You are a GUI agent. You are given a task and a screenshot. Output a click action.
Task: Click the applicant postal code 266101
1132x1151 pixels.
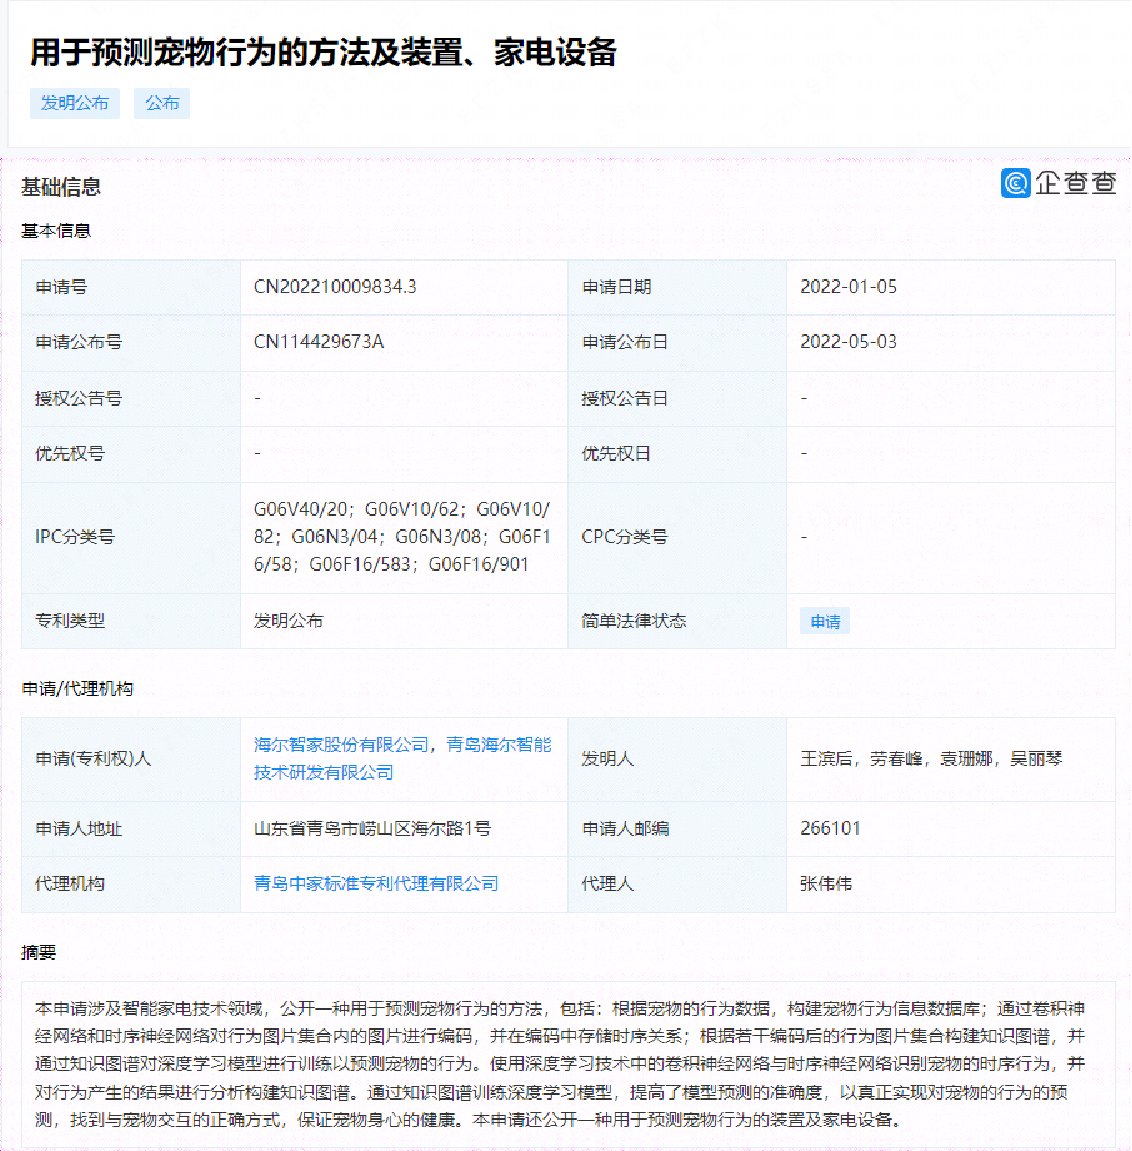(830, 828)
